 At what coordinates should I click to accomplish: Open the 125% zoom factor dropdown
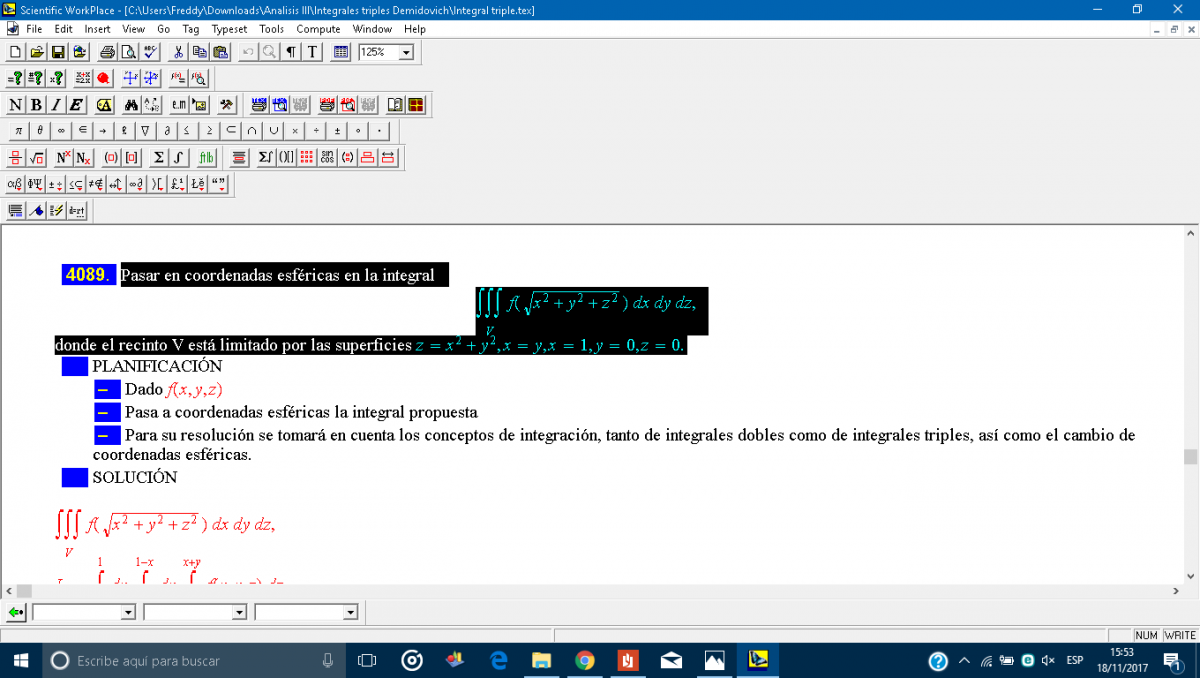(405, 52)
